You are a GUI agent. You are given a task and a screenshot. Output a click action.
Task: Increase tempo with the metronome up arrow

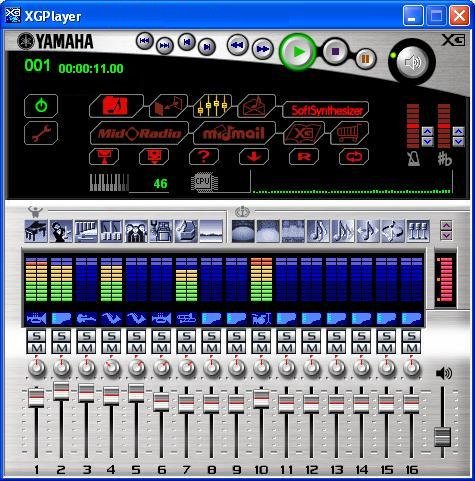[x=427, y=131]
